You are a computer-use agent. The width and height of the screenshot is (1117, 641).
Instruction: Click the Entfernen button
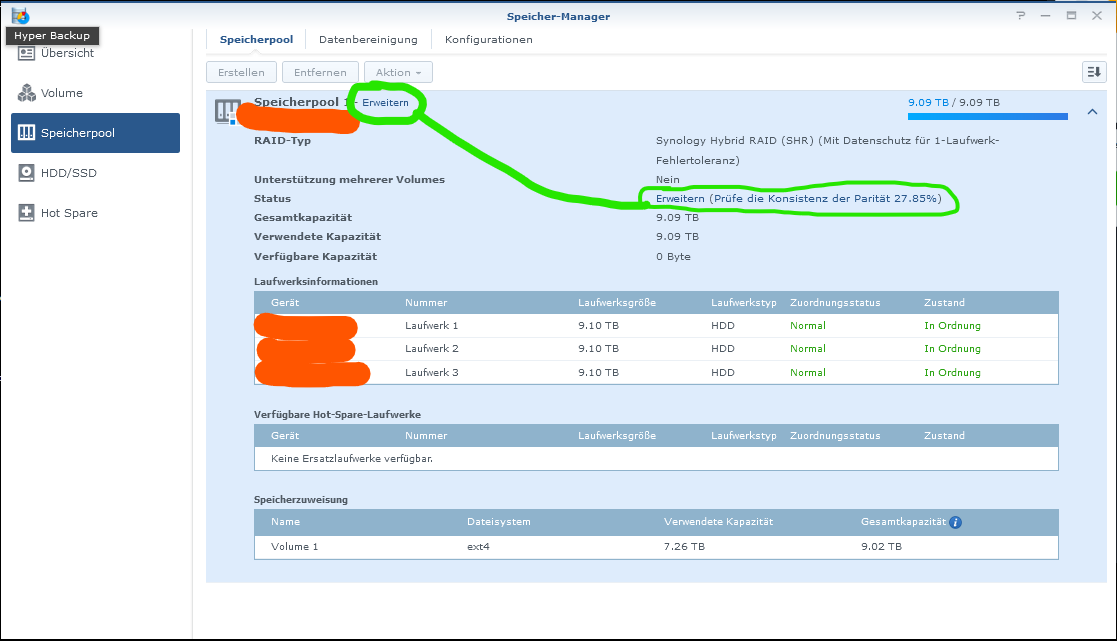coord(320,72)
